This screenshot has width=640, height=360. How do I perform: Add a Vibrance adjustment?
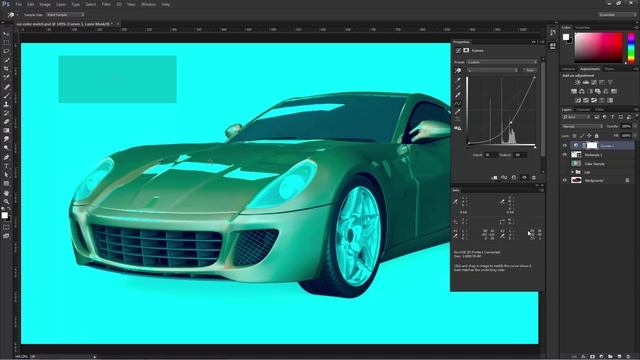[x=610, y=82]
